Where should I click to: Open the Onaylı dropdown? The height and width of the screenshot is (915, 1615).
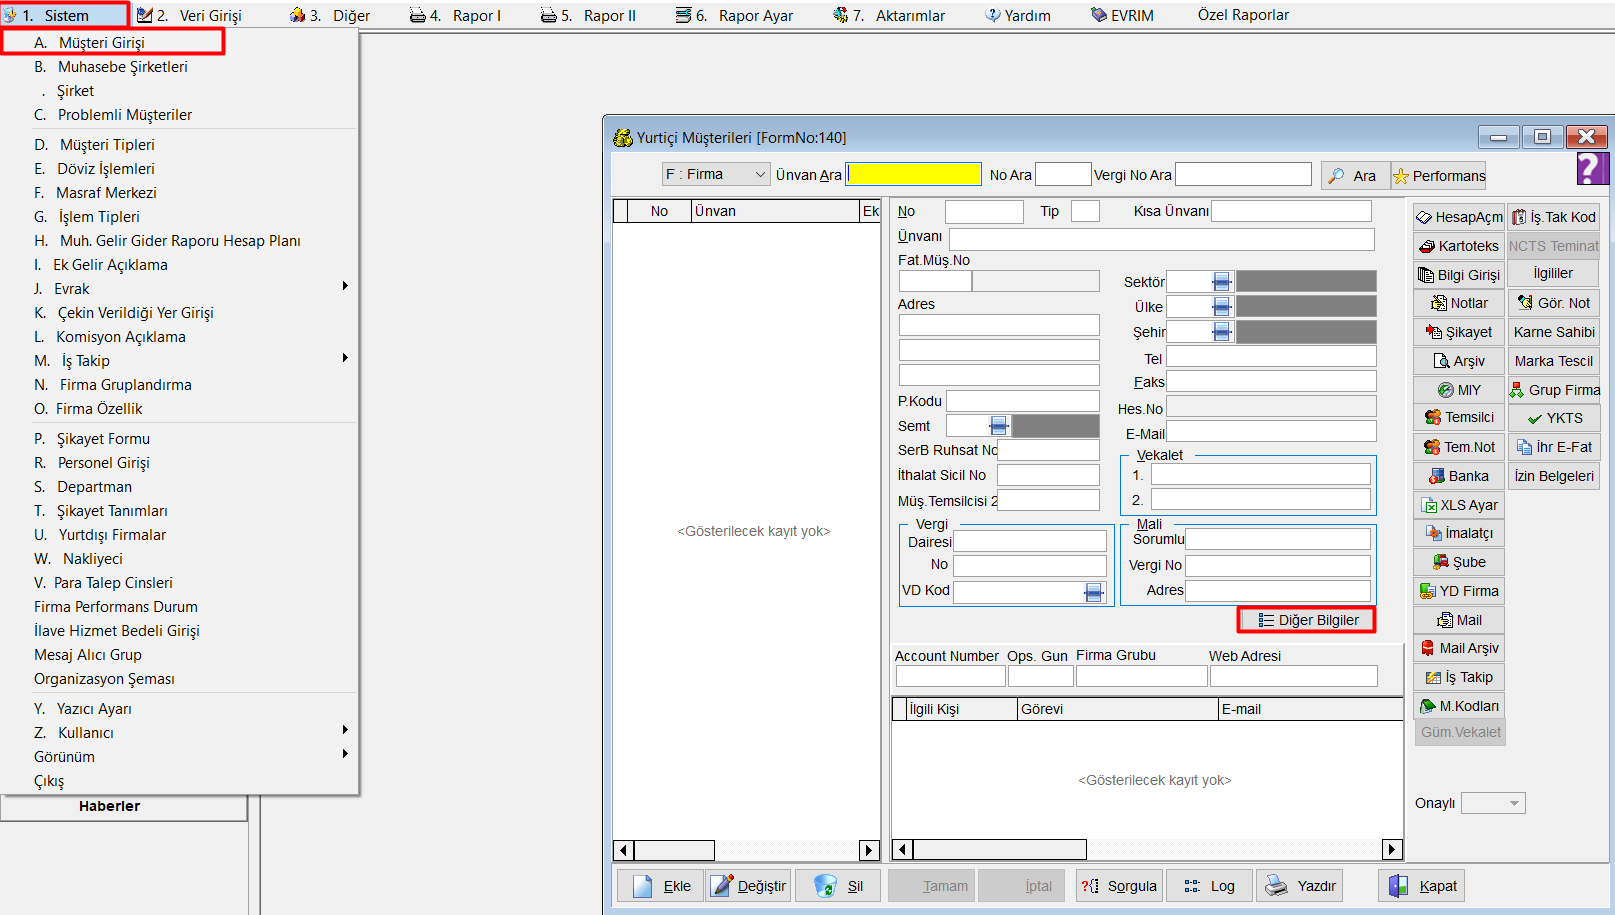click(x=1493, y=803)
